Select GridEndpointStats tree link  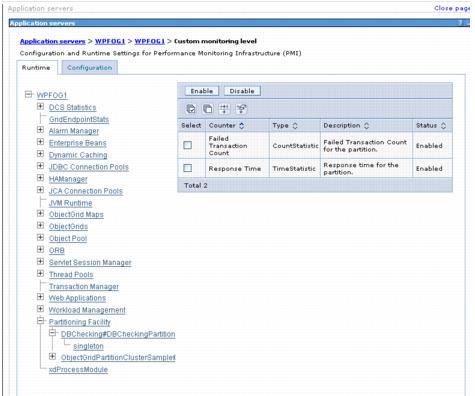[79, 119]
